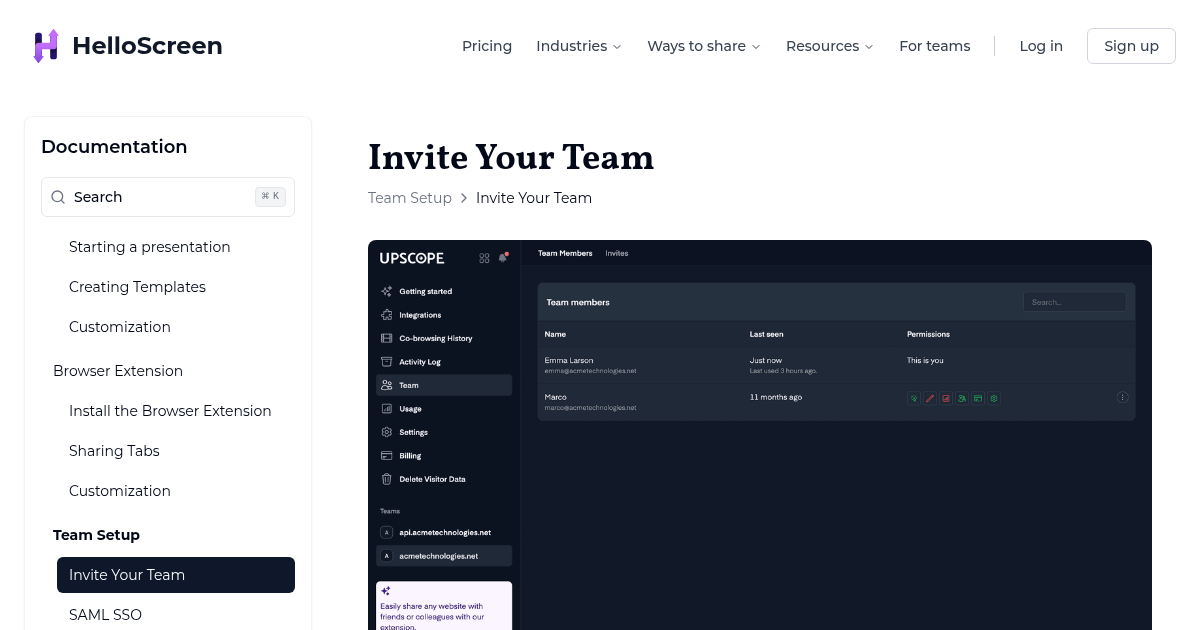This screenshot has height=630, width=1200.
Task: Select the Invite Your Team sidebar item
Action: pyautogui.click(x=176, y=575)
